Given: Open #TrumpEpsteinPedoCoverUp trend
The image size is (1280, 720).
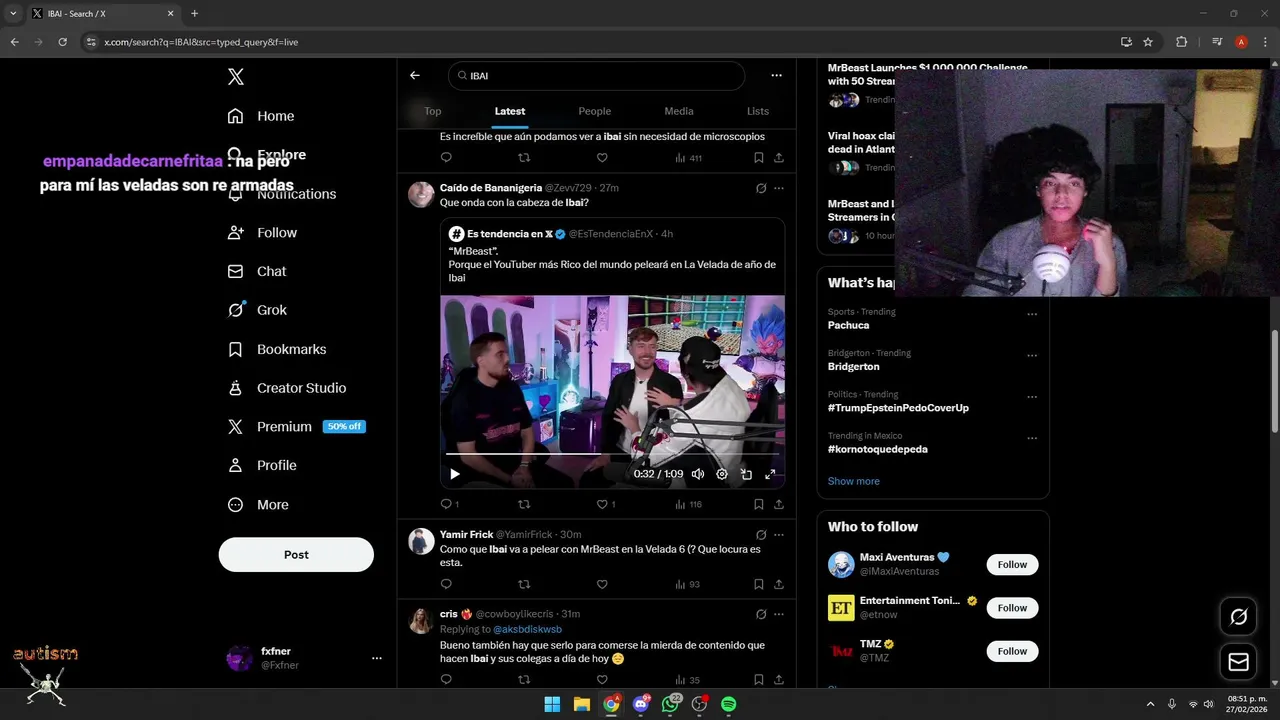Looking at the screenshot, I should tap(898, 408).
